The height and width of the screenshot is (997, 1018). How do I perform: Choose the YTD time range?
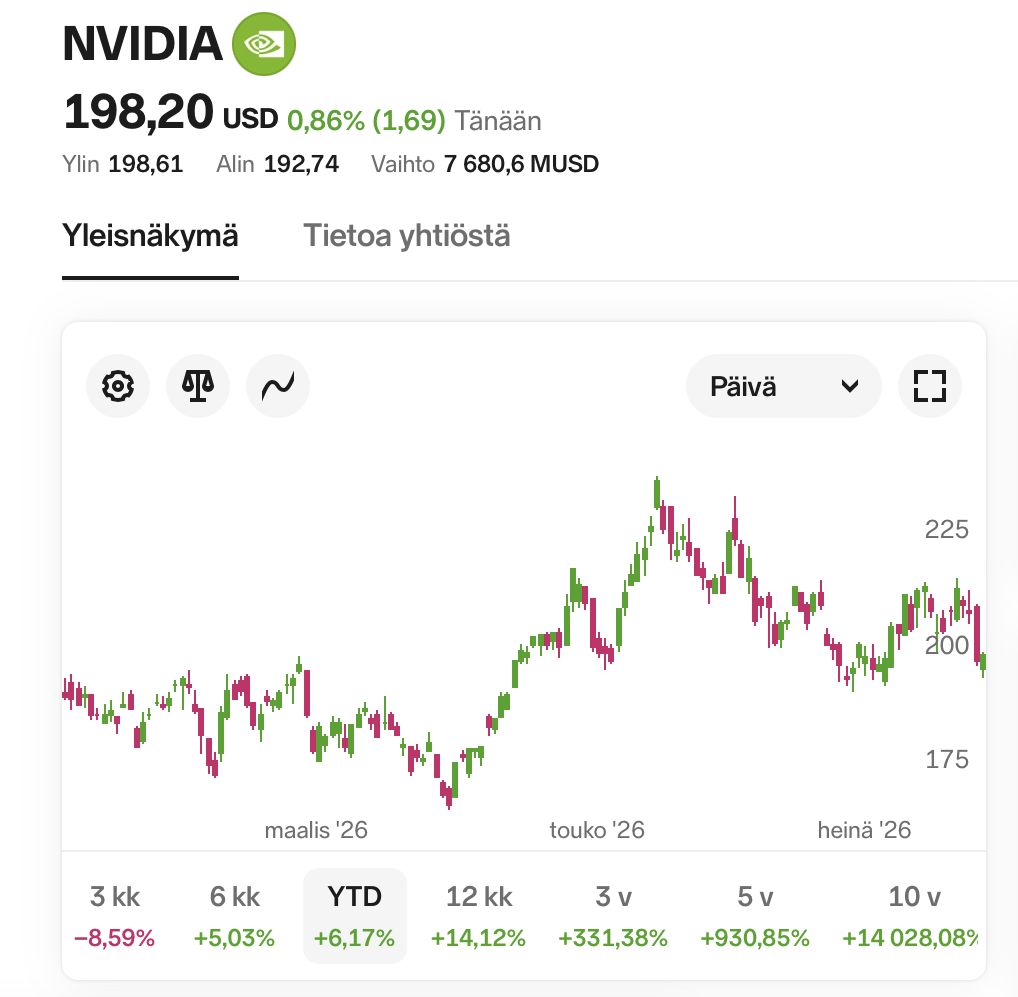pos(354,915)
